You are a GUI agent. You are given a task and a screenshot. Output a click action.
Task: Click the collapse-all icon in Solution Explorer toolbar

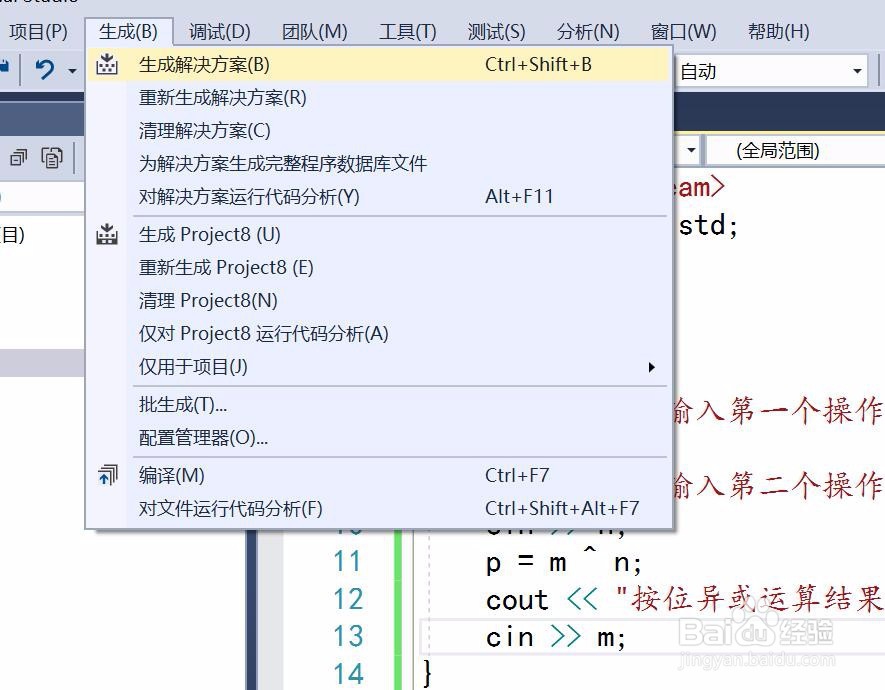19,158
